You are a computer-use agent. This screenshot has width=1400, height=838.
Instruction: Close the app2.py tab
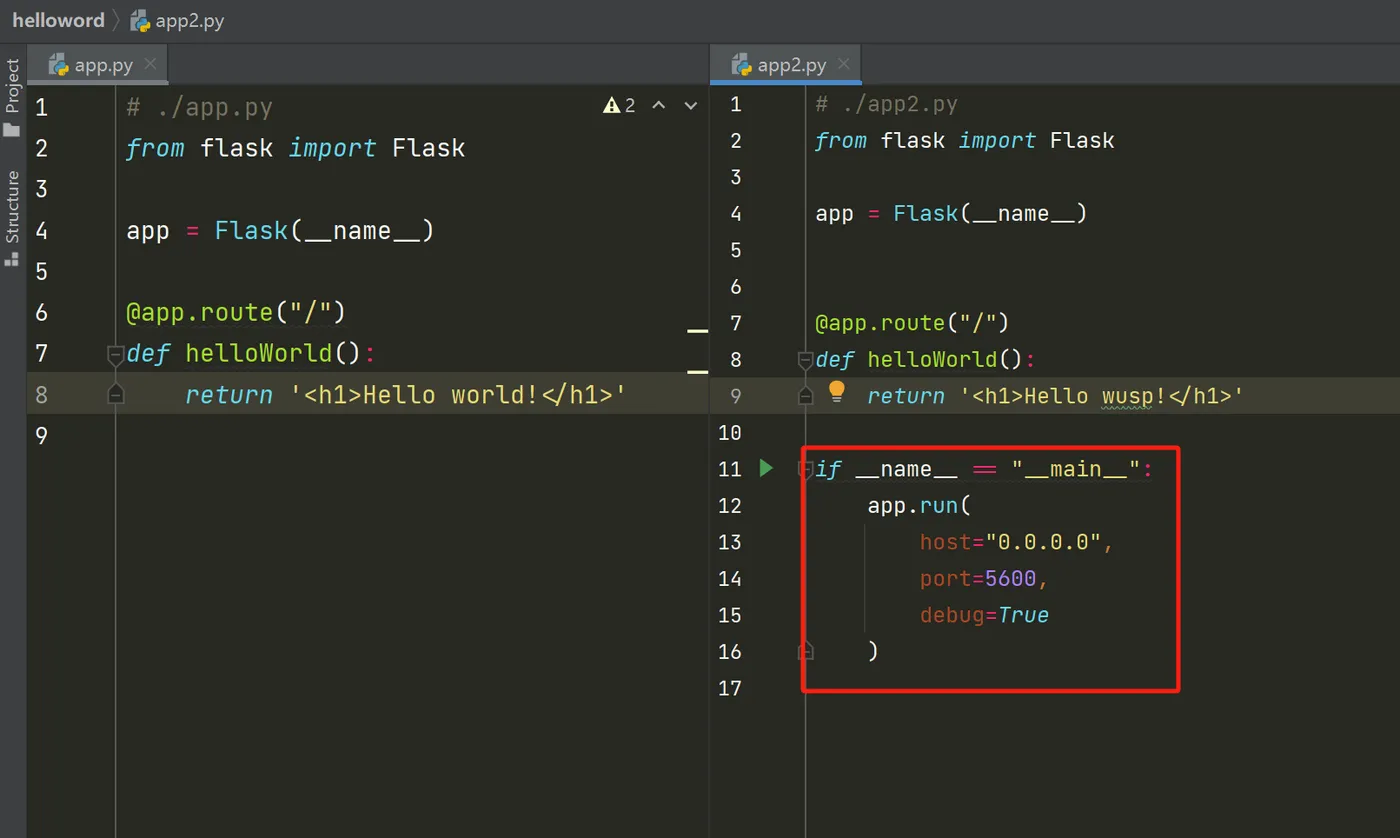843,65
